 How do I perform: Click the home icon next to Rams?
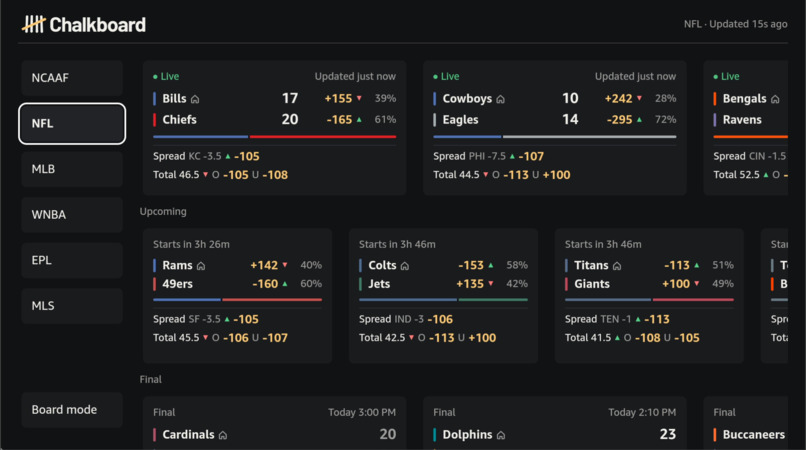[201, 265]
